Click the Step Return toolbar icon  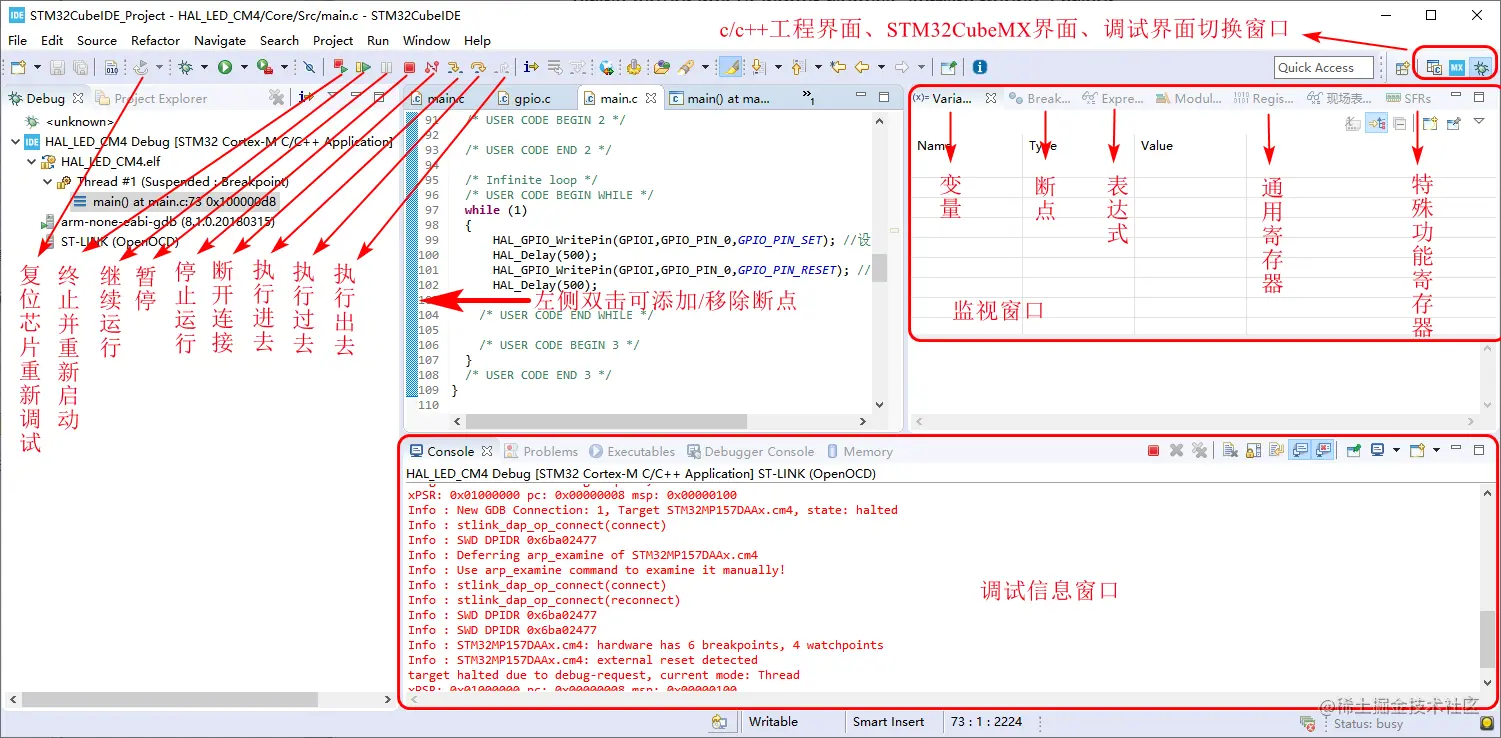click(501, 67)
